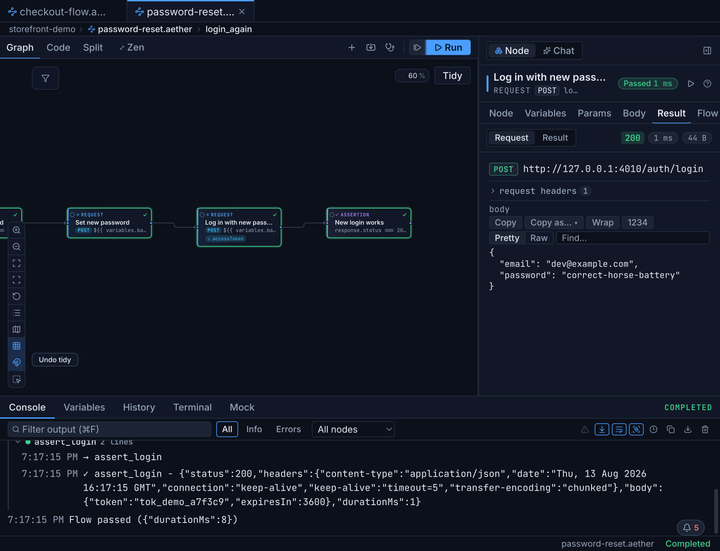This screenshot has height=551, width=720.
Task: Collapse the assert_login console group
Action: (17, 442)
